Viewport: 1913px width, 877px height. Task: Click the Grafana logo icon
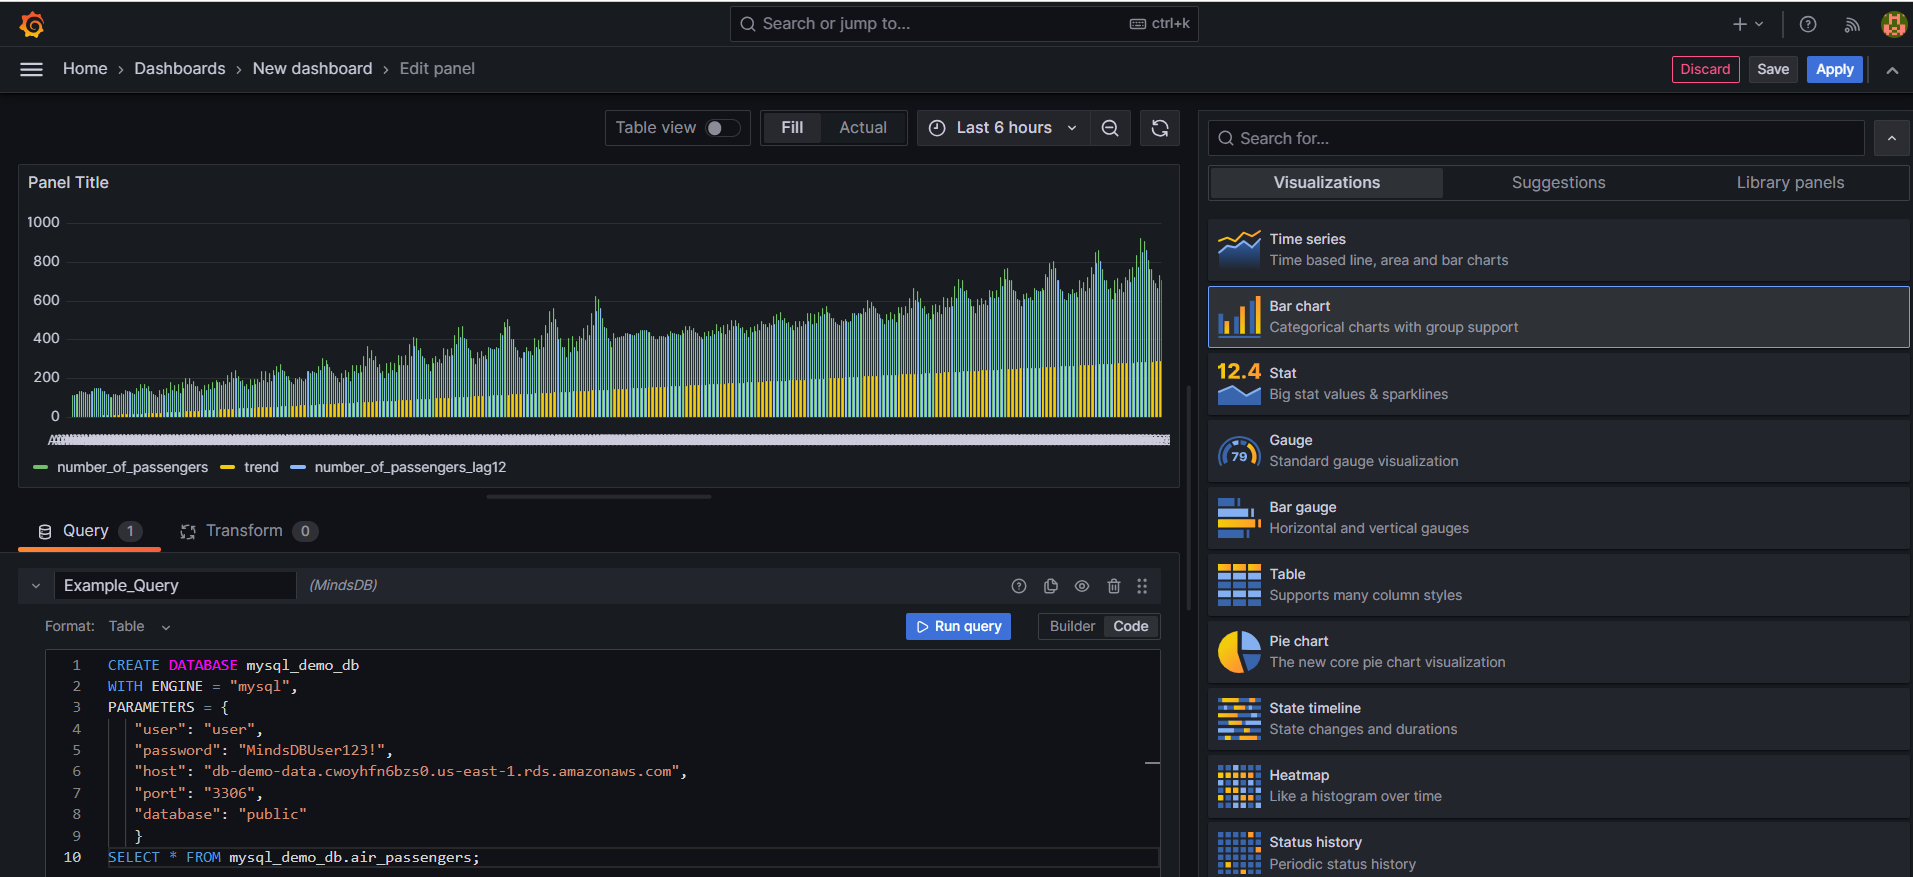(x=32, y=24)
